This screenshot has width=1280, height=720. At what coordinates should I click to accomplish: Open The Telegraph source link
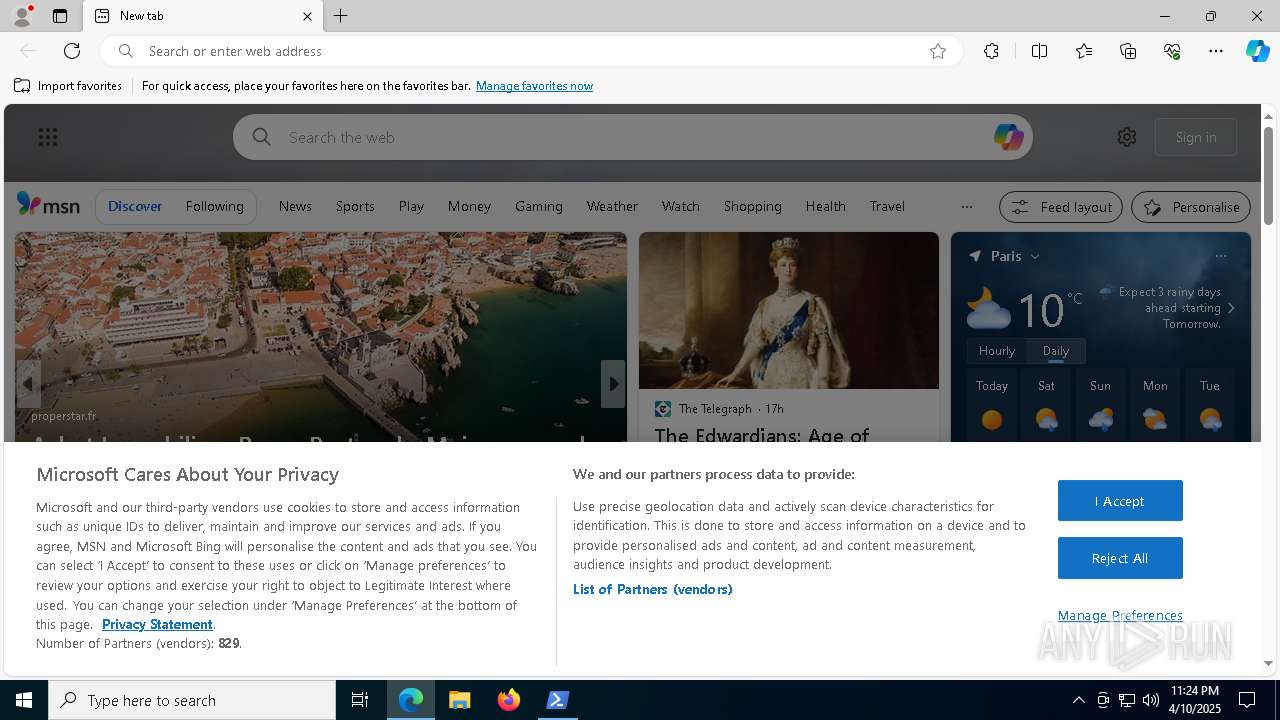pos(715,409)
